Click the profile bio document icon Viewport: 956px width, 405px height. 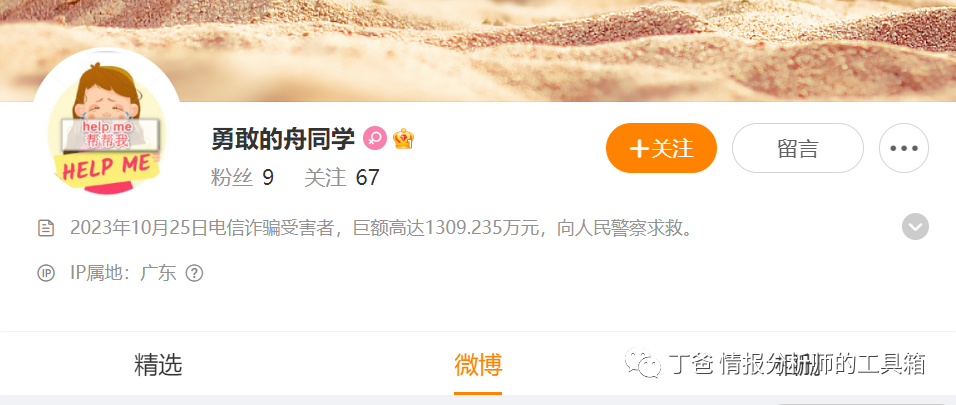point(46,228)
